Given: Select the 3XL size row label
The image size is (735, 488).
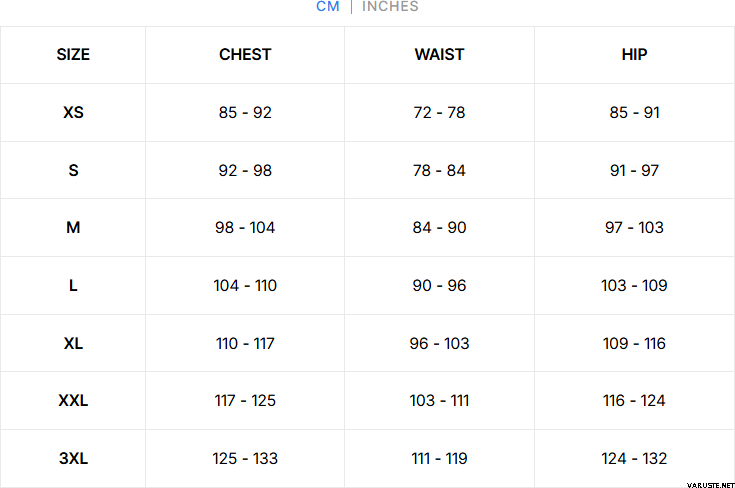Looking at the screenshot, I should click(x=73, y=459).
